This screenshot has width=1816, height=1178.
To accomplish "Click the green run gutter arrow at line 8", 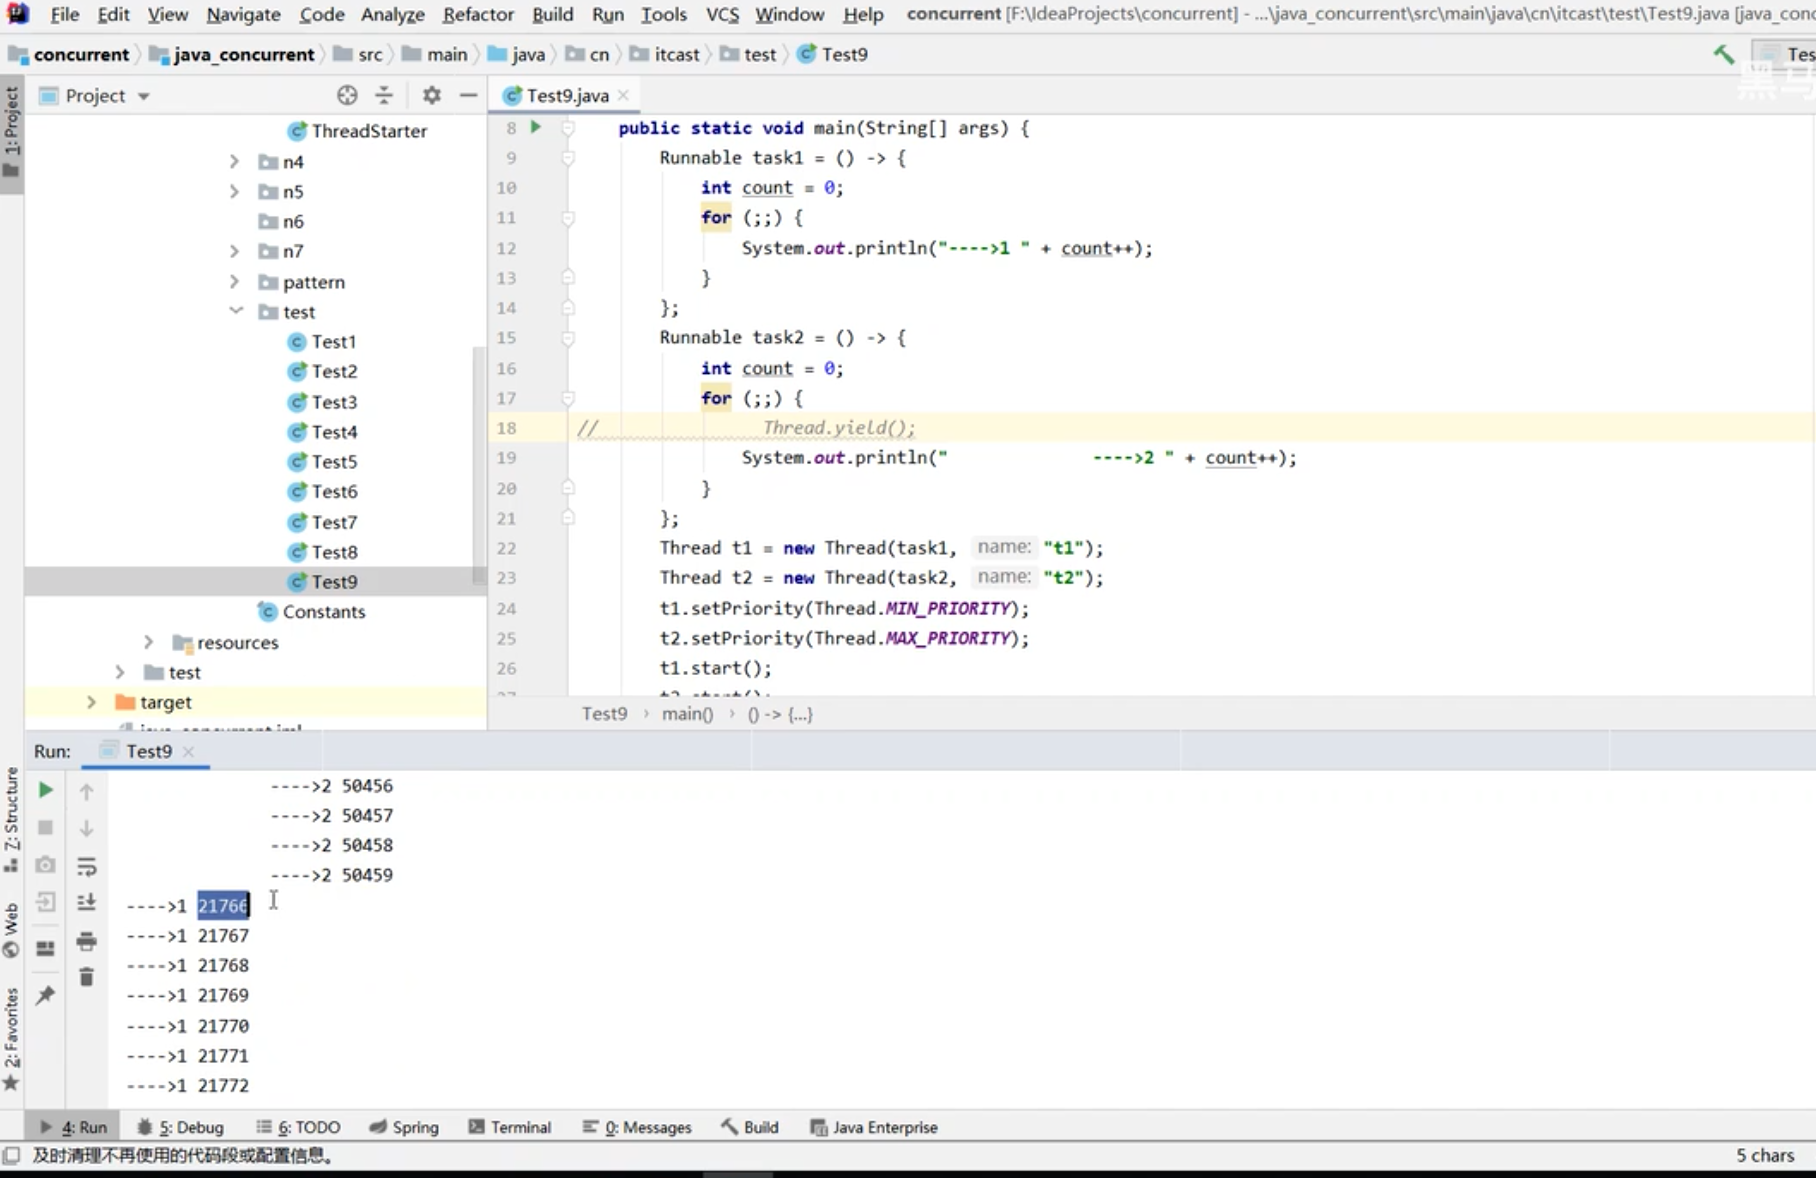I will (536, 127).
